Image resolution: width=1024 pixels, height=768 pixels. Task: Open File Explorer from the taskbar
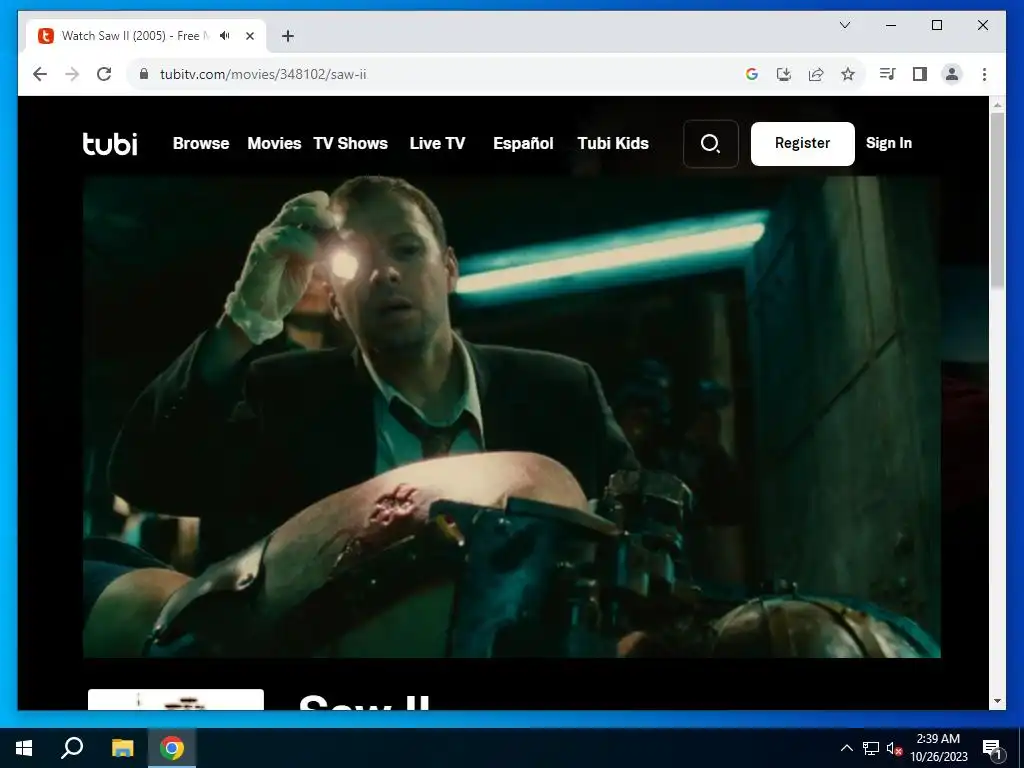[122, 748]
